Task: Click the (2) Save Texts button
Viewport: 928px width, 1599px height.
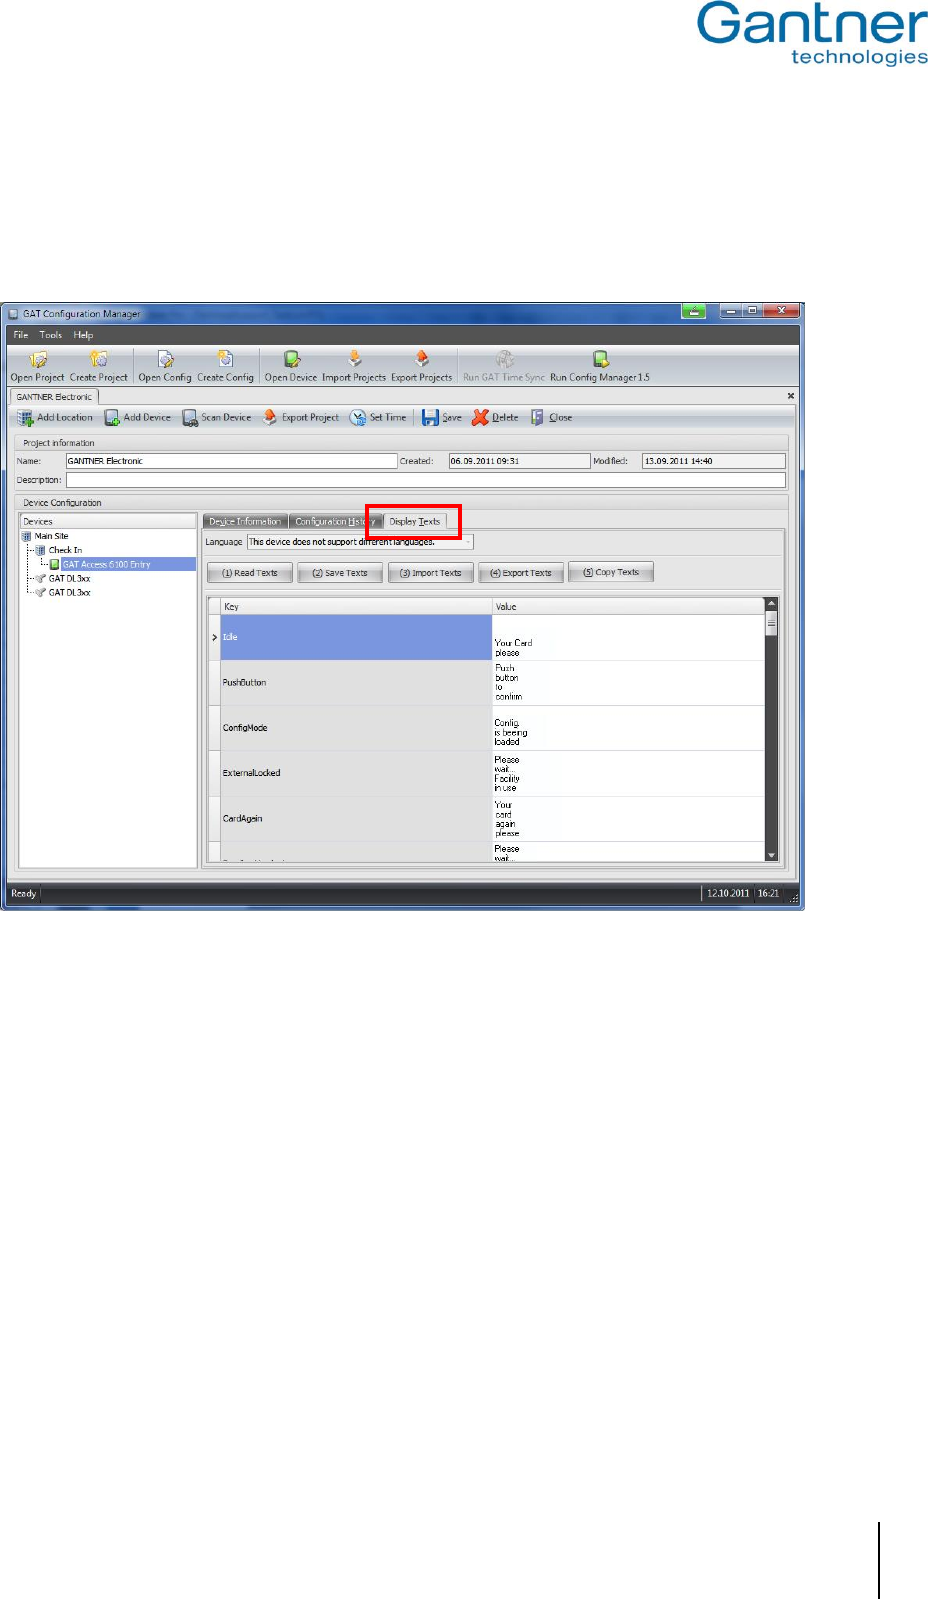Action: pyautogui.click(x=340, y=573)
